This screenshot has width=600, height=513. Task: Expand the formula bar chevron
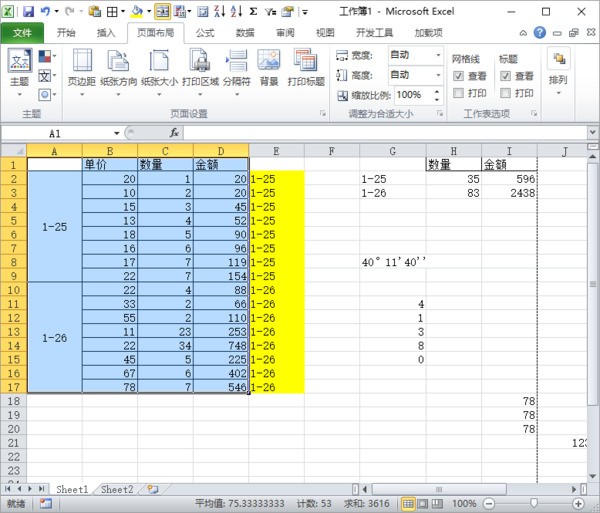click(592, 133)
